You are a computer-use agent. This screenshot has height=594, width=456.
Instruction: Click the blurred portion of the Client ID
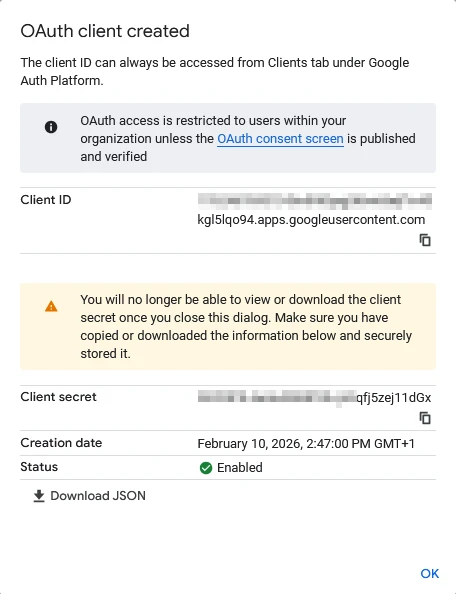(315, 201)
